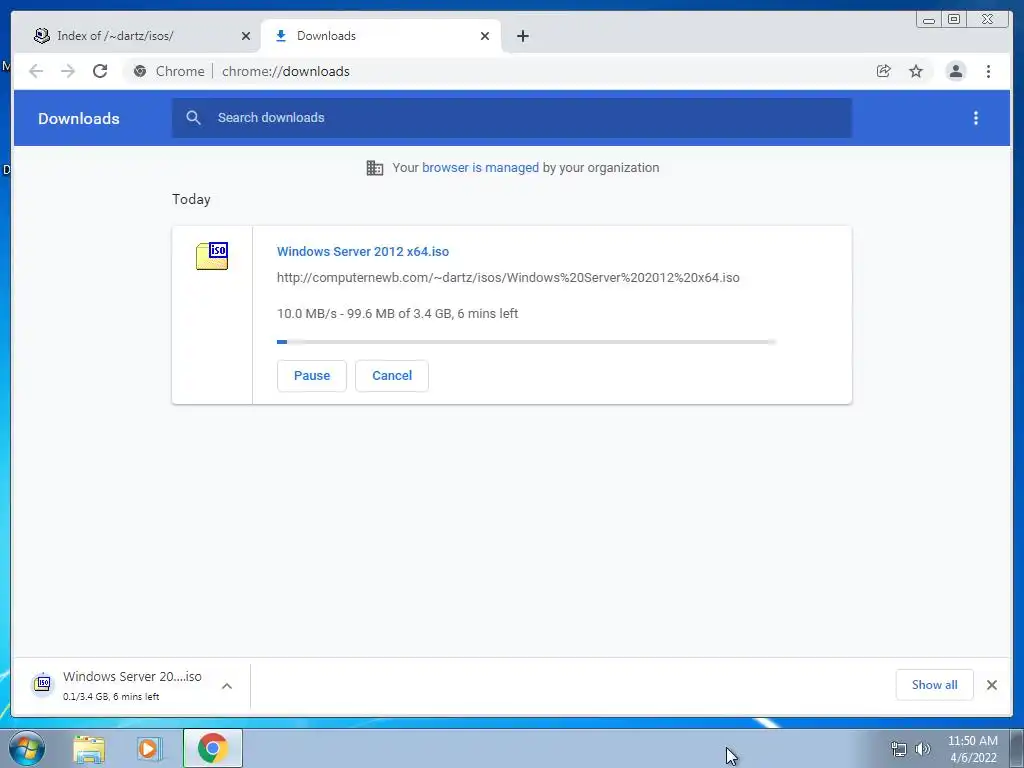Open a new tab with plus button
Screen dimensions: 1024x768
point(522,36)
